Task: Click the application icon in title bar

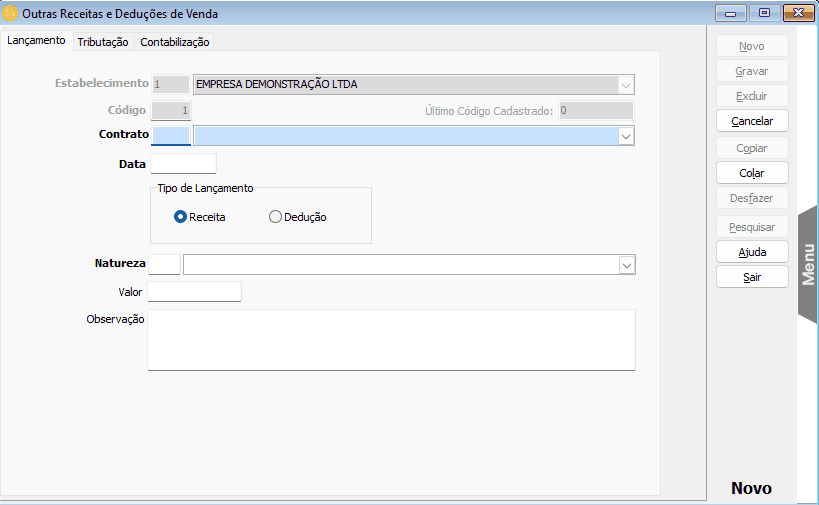Action: 11,14
